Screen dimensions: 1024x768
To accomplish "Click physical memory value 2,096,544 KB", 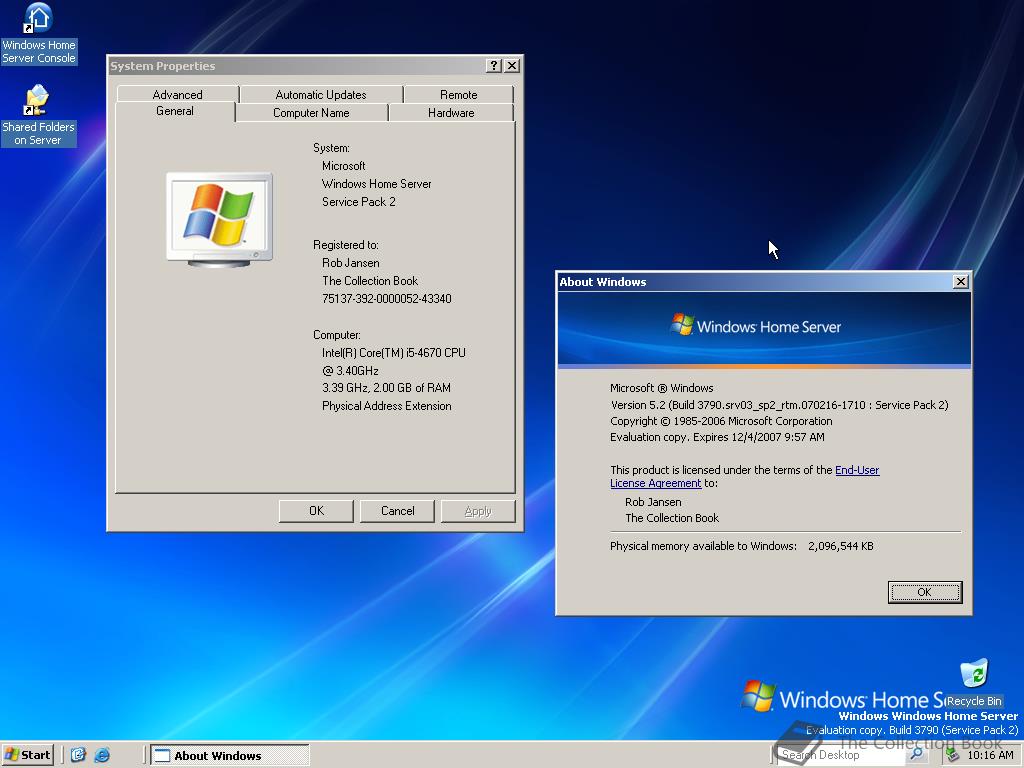I will coord(840,546).
